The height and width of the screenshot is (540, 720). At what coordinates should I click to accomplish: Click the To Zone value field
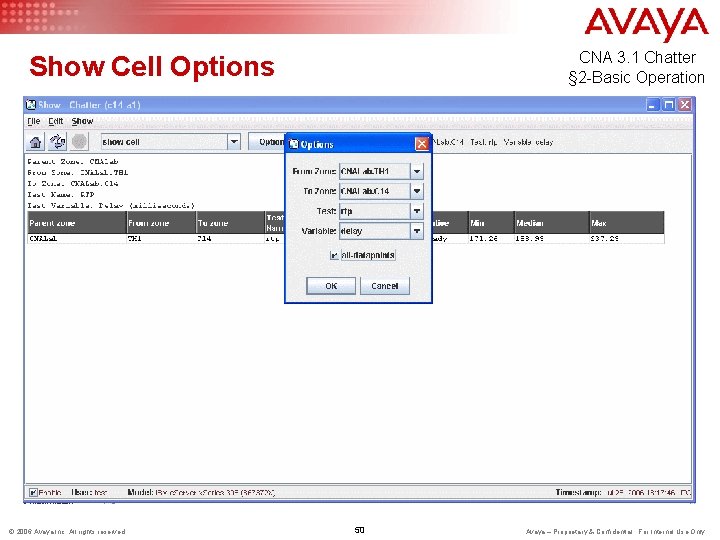375,191
